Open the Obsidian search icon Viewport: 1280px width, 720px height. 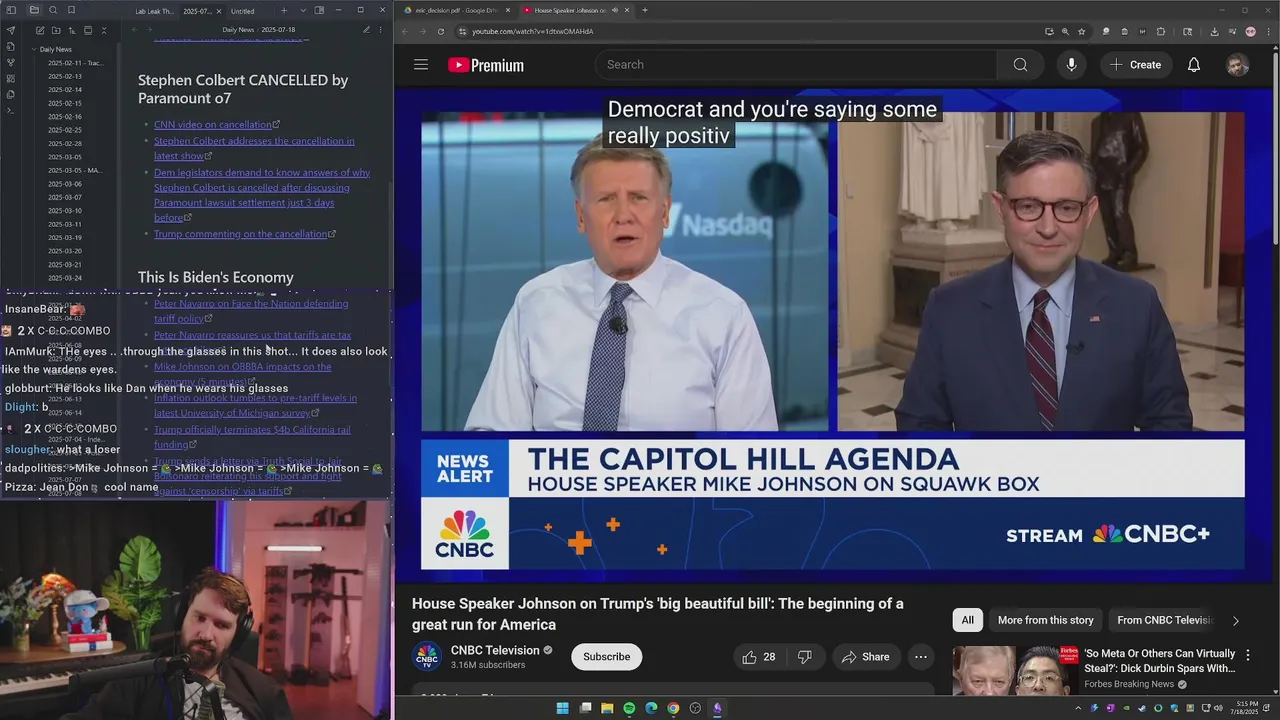(x=53, y=10)
